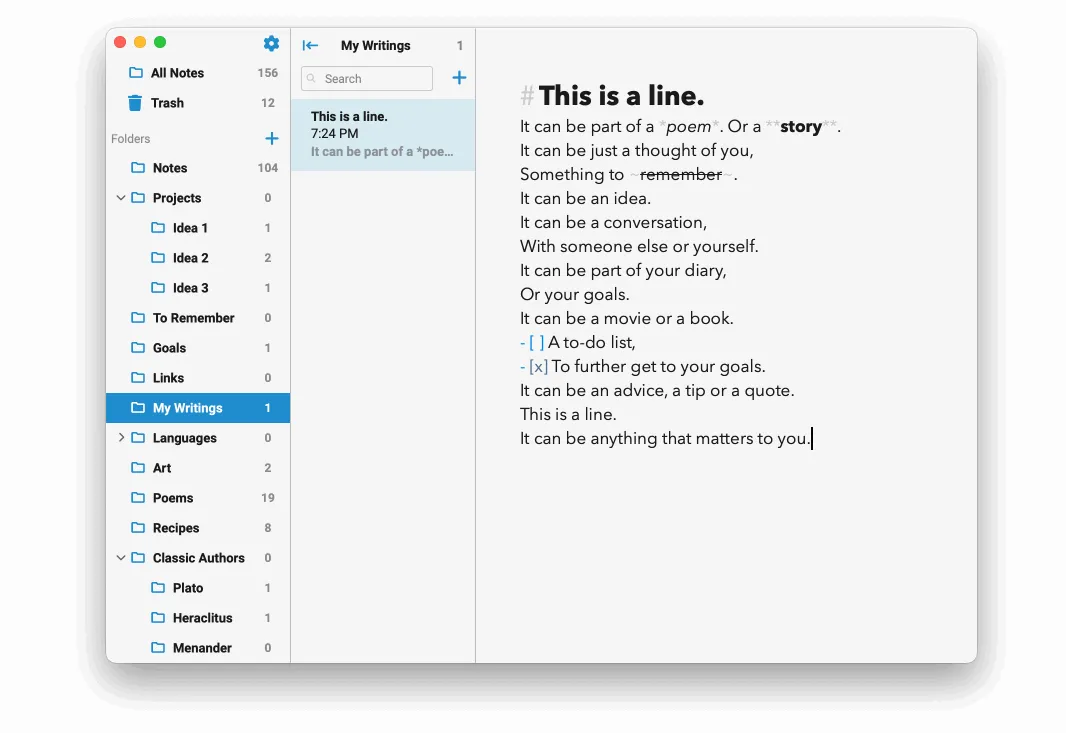The width and height of the screenshot is (1066, 733).
Task: Open preferences with the gear icon
Action: 270,44
